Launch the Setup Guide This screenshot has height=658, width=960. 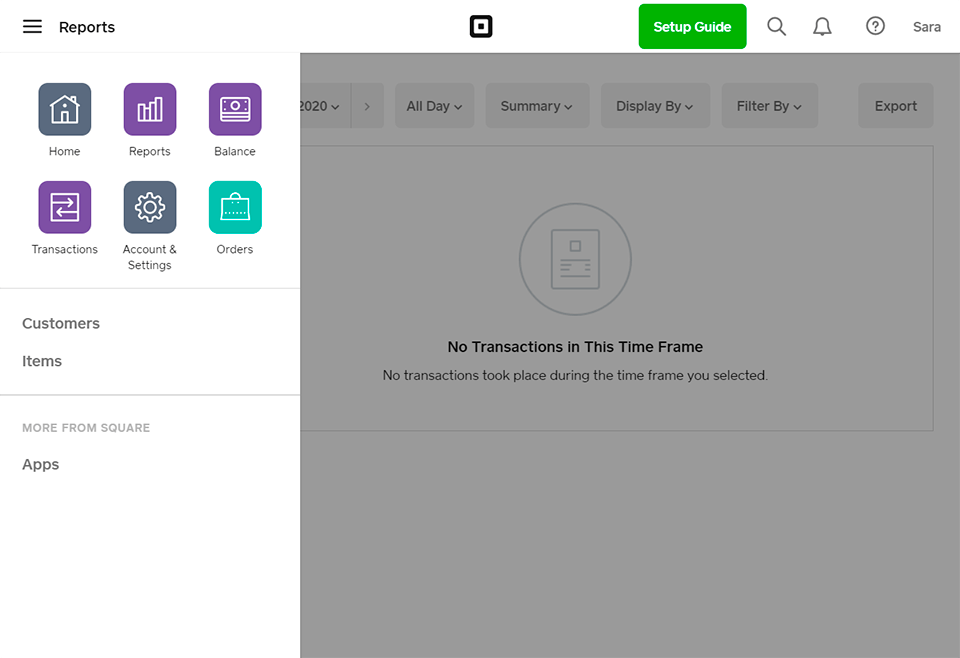(x=692, y=26)
